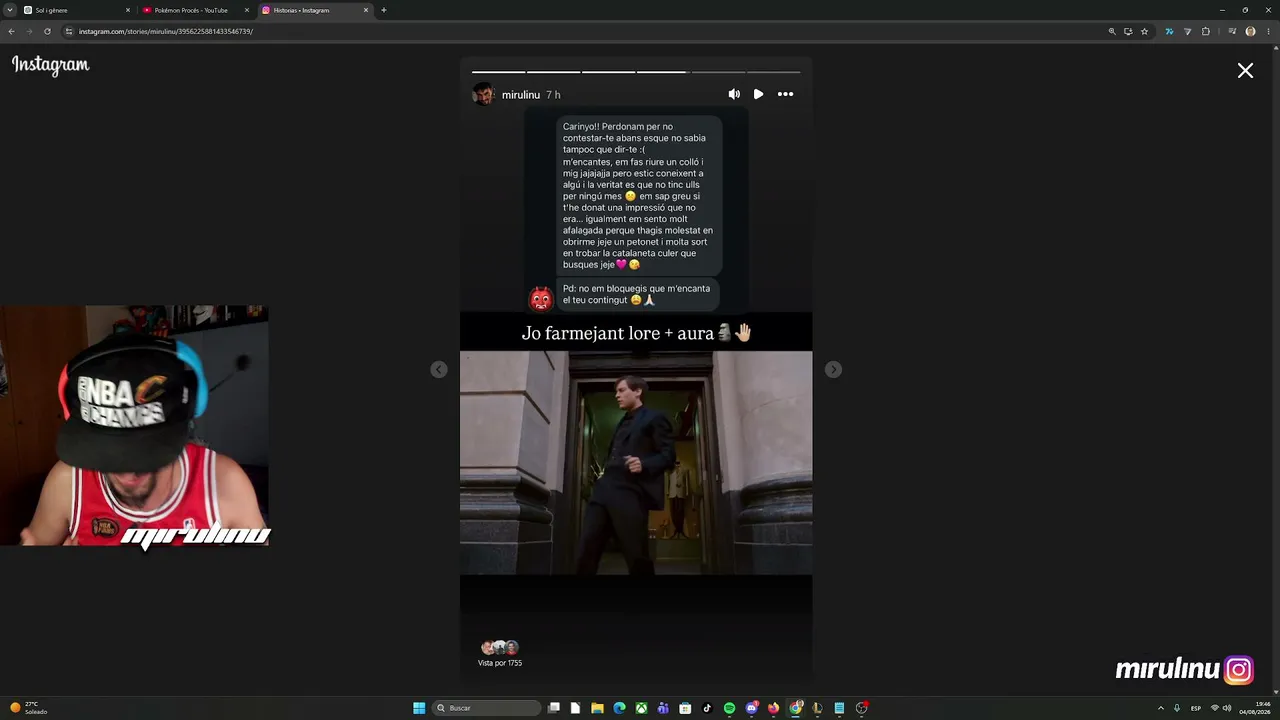Open TikTok from the taskbar

point(707,708)
